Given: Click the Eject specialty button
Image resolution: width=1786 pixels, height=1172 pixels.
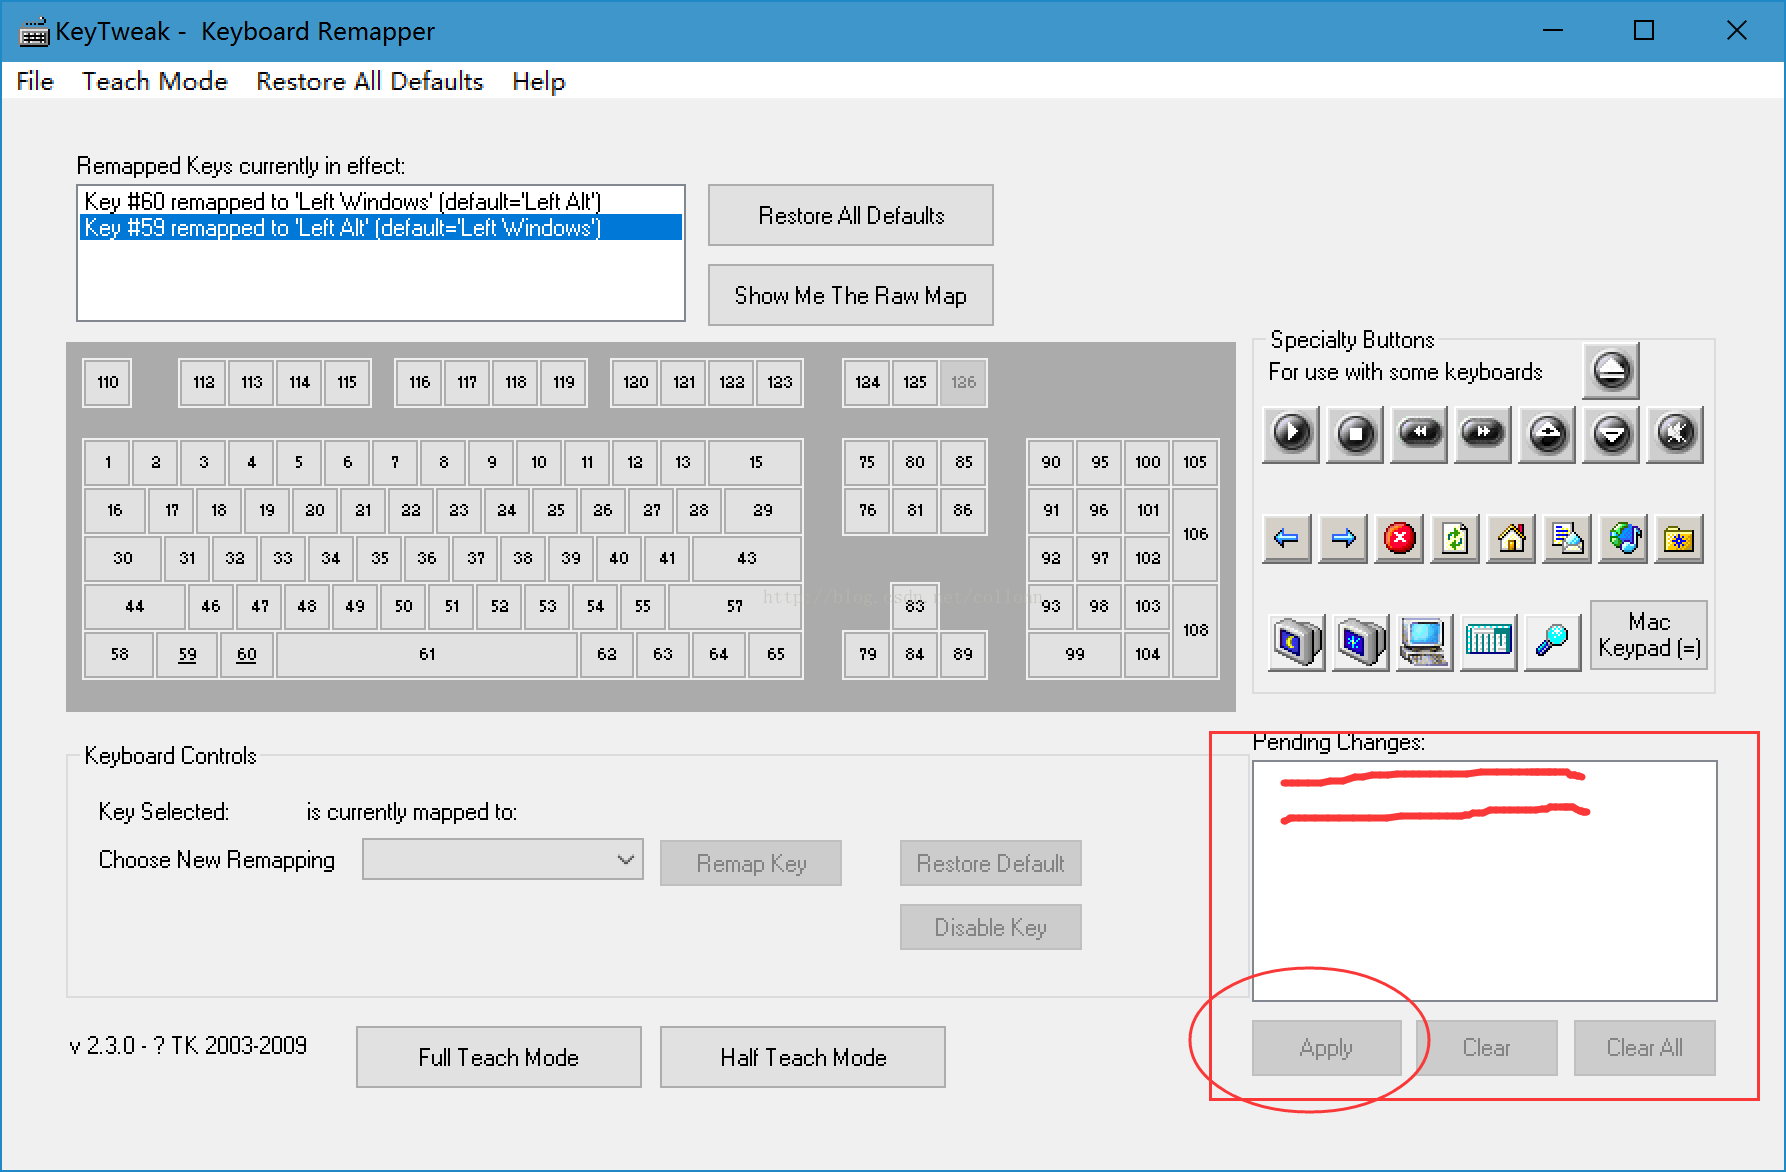Looking at the screenshot, I should tap(1611, 370).
